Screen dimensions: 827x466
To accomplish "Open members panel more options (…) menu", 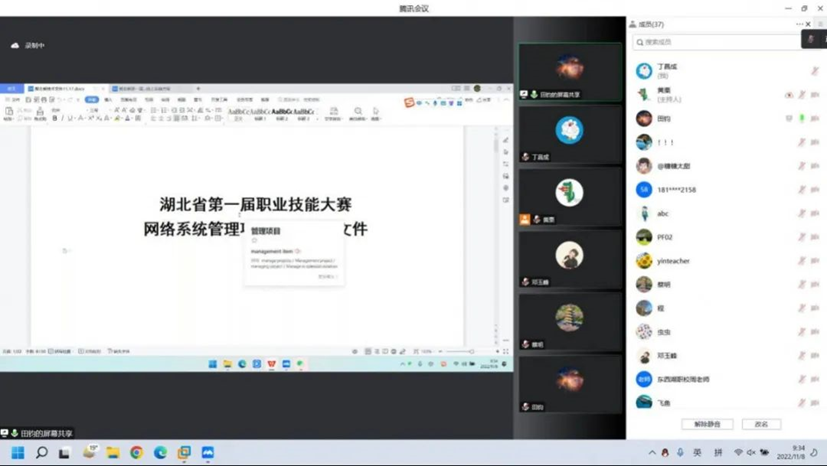I will 799,24.
